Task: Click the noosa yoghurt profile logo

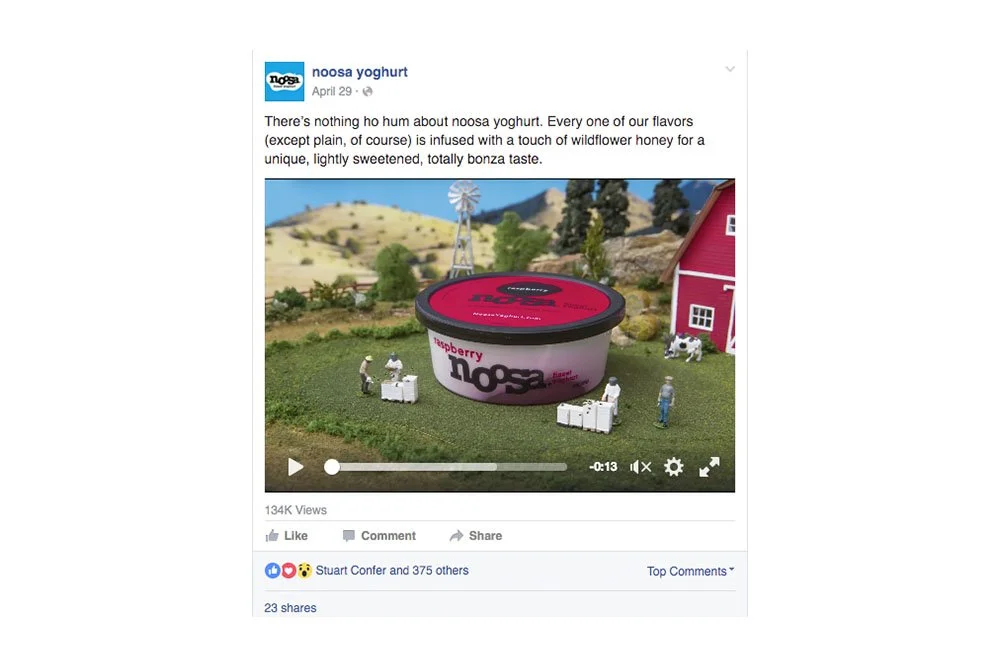Action: (x=284, y=82)
